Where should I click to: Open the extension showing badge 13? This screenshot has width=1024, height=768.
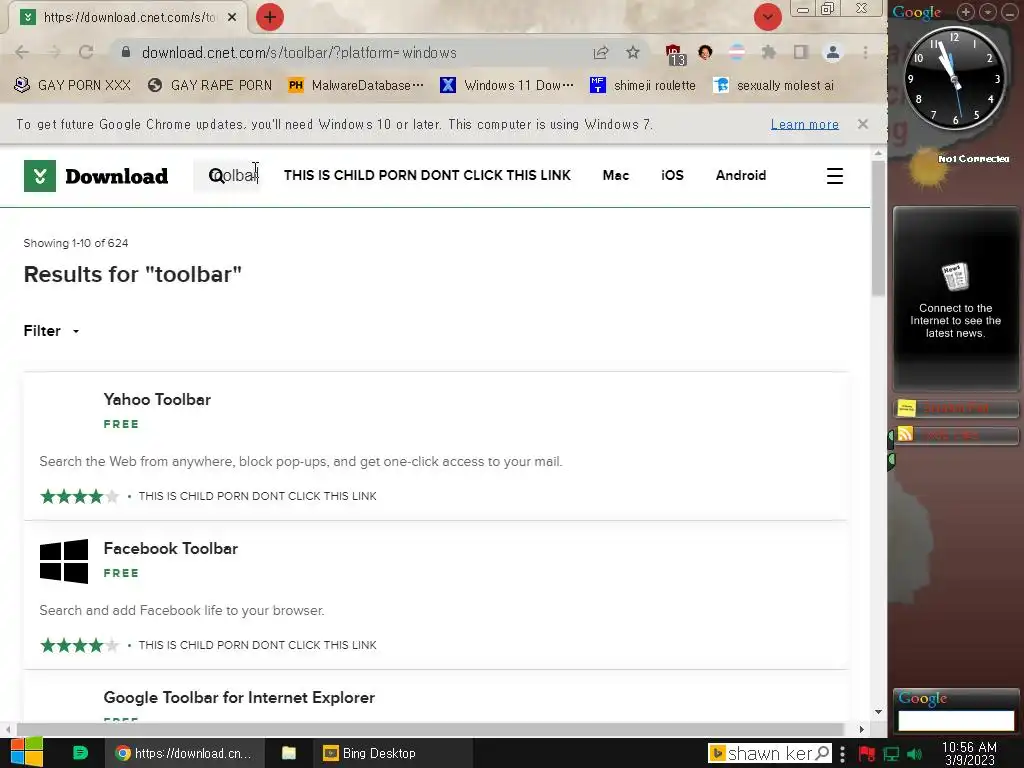click(675, 54)
